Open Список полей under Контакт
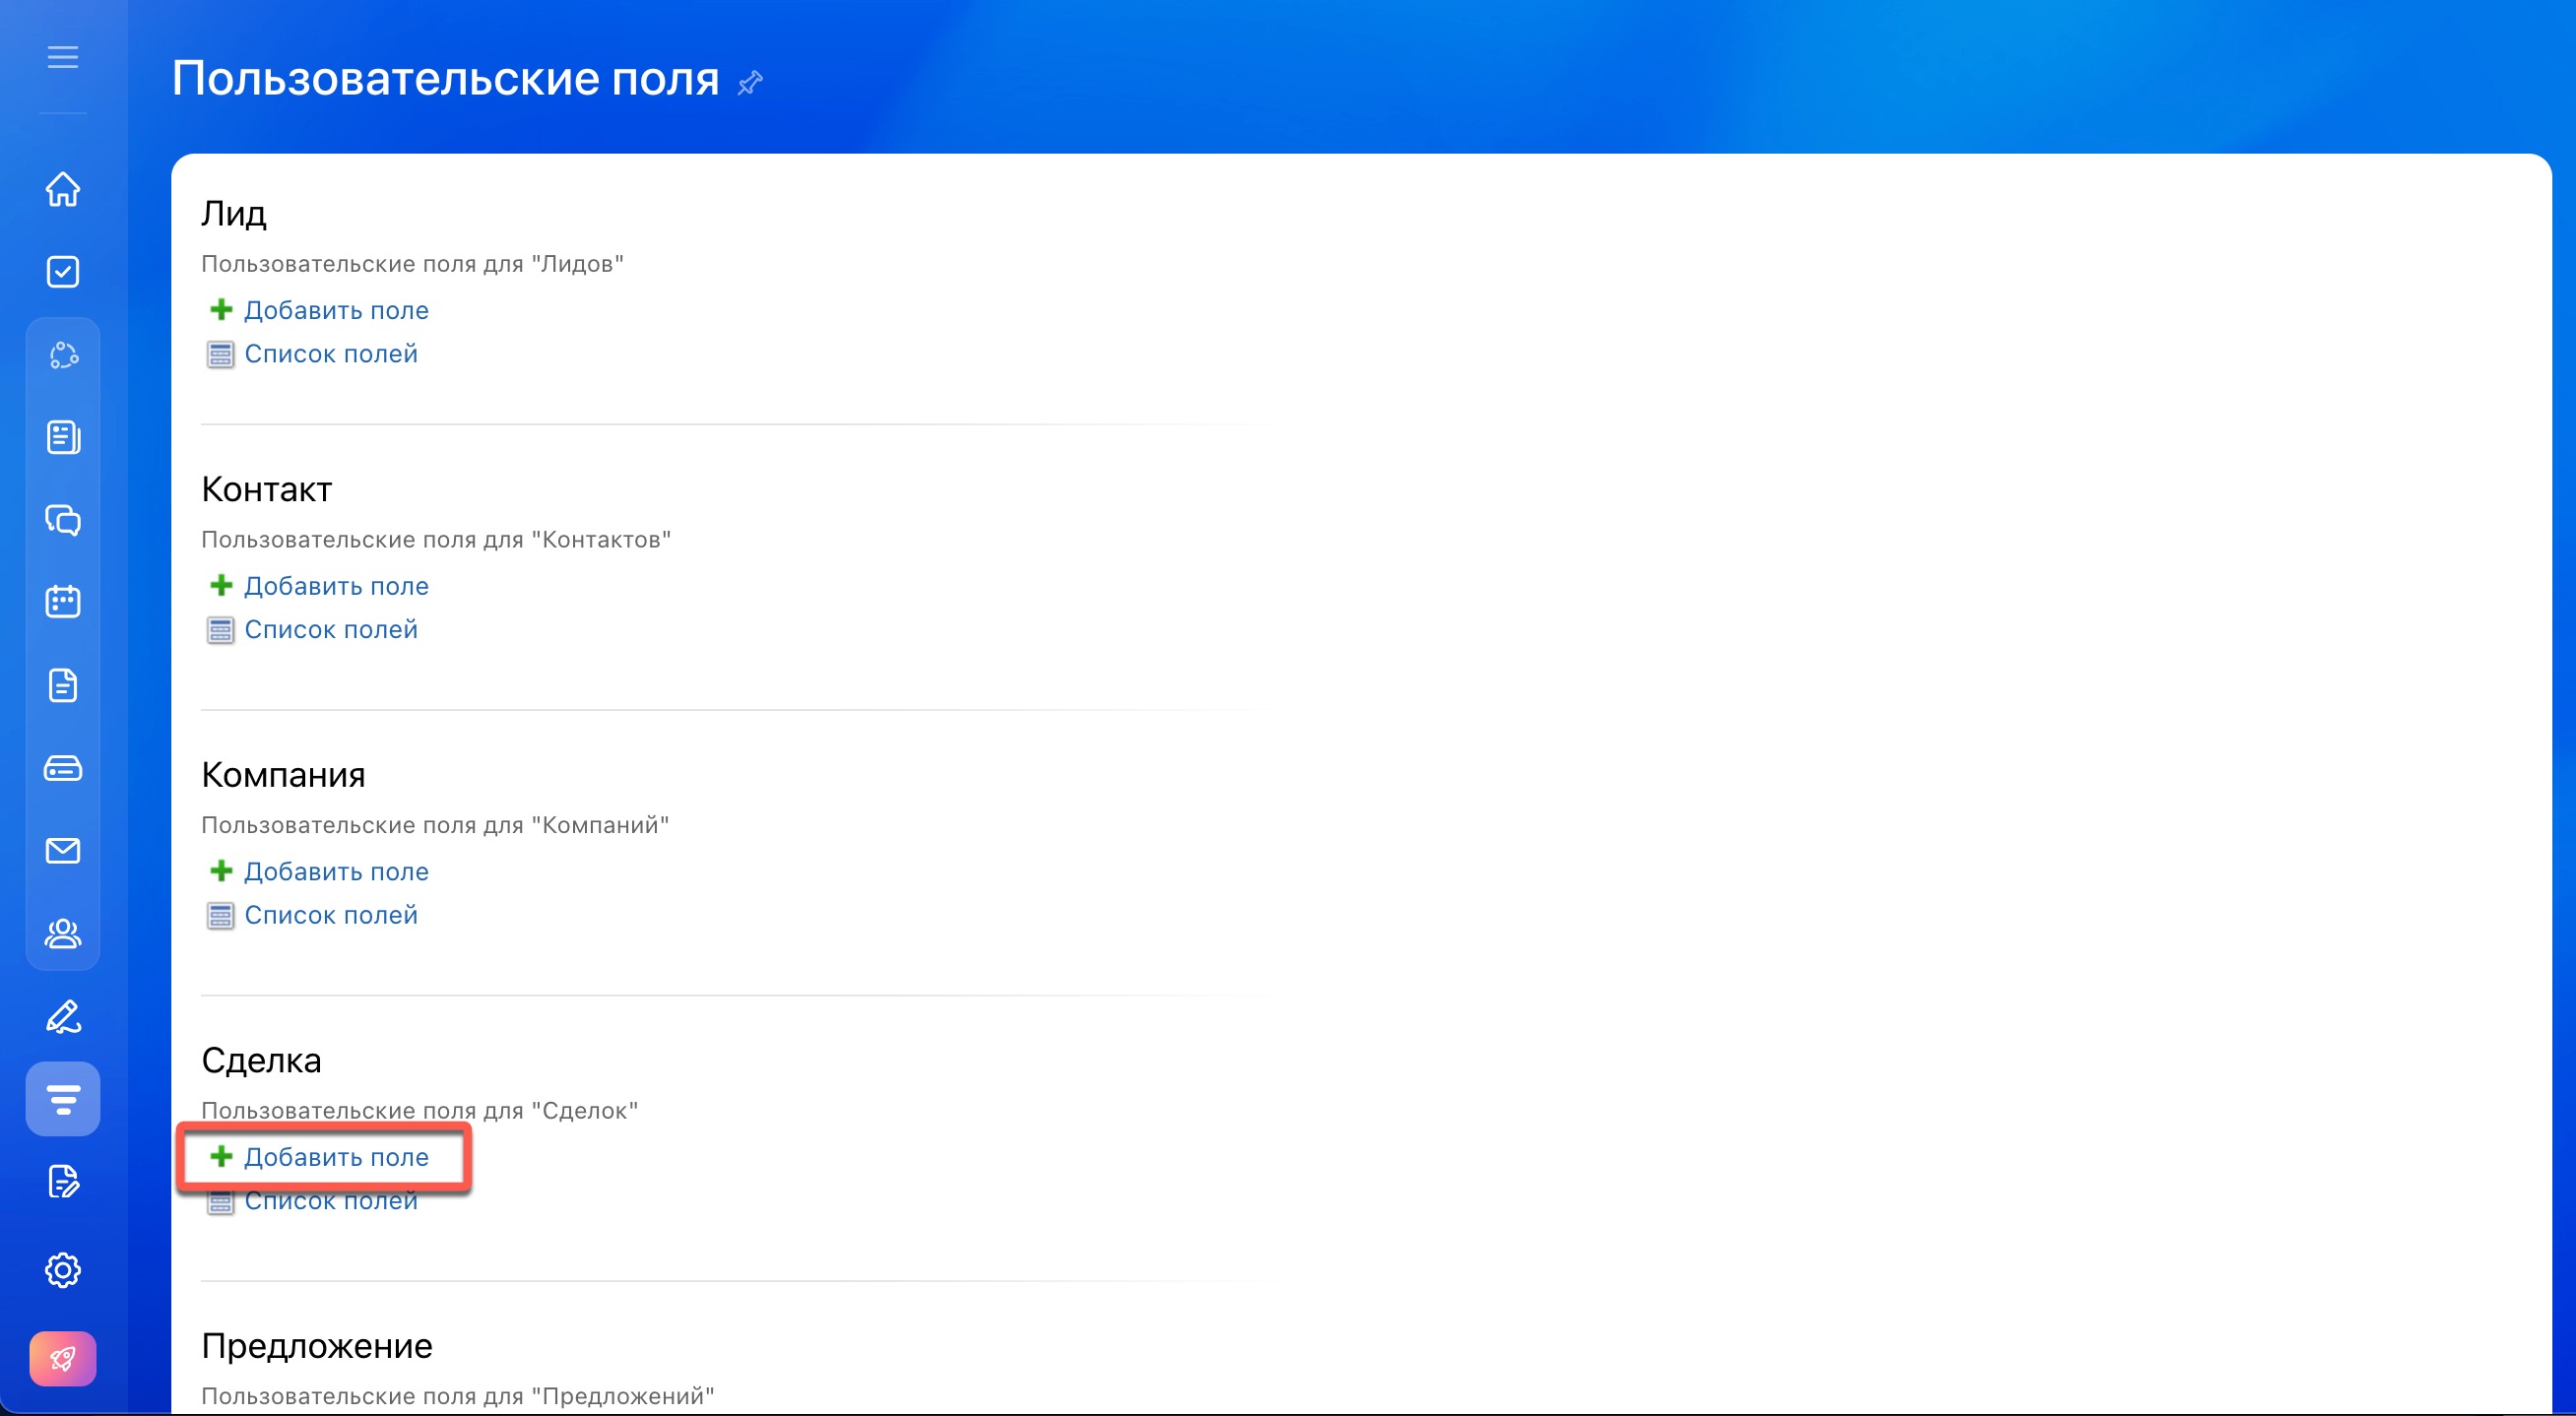Screen dimensions: 2576x1416 [331, 630]
